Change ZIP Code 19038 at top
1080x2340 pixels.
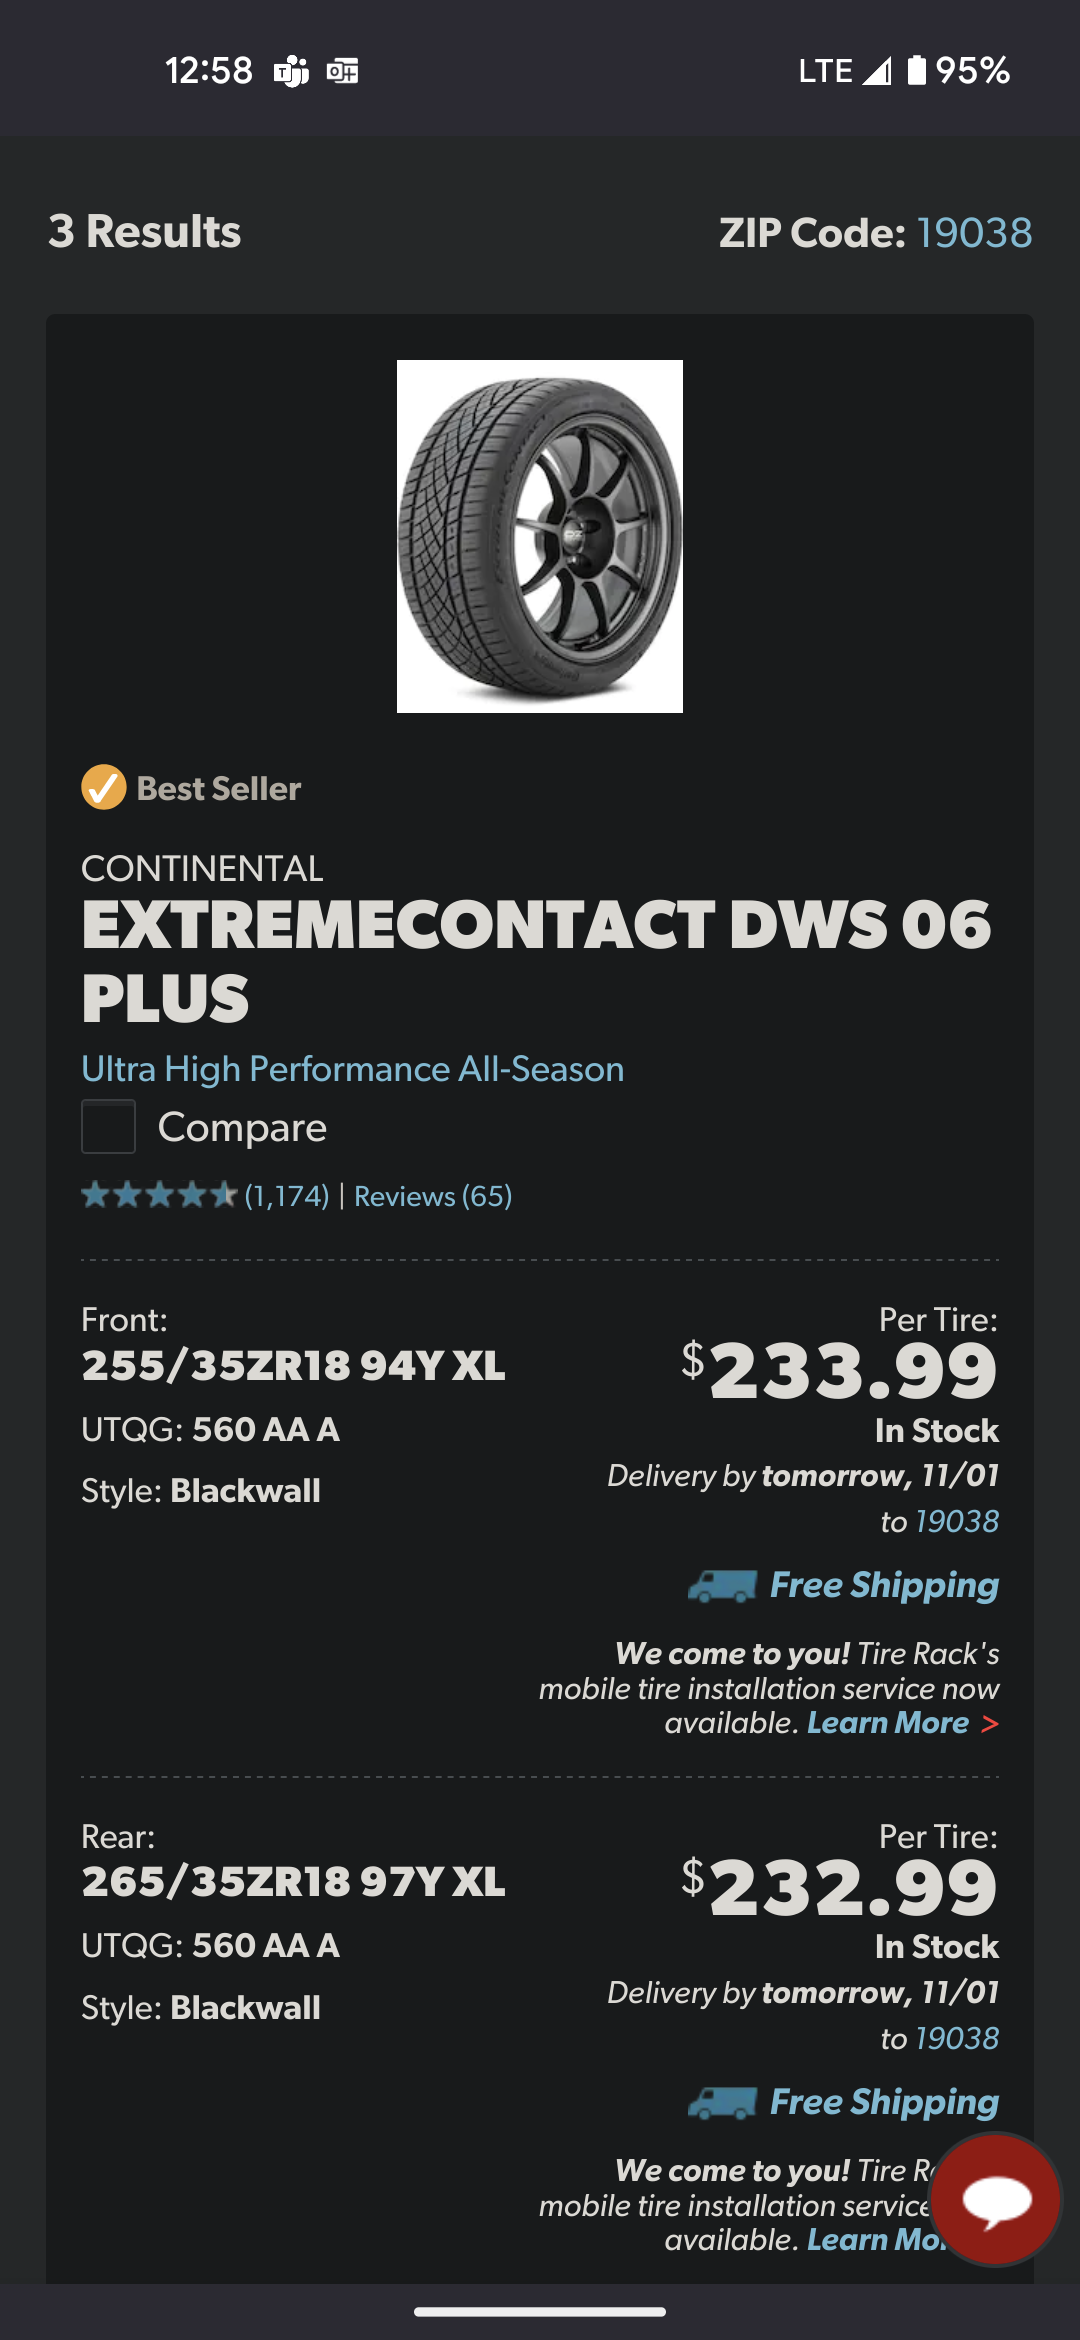coord(974,232)
